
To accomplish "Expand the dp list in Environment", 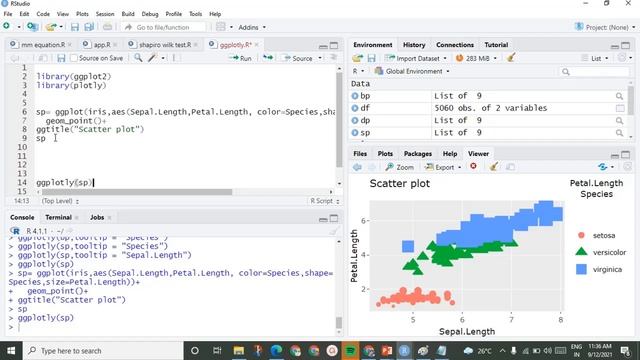I will [x=355, y=120].
